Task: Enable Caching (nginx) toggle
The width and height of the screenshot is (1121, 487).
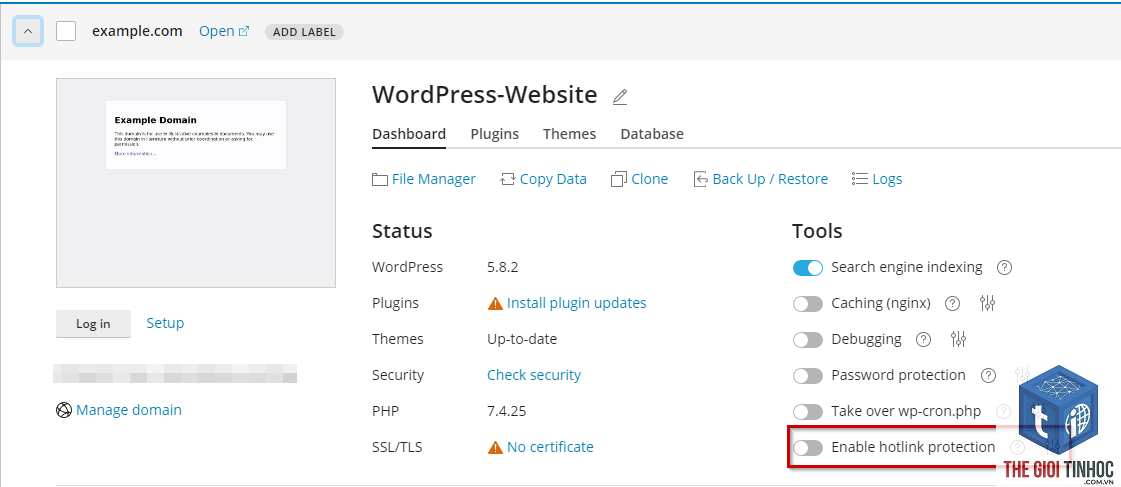Action: point(808,304)
